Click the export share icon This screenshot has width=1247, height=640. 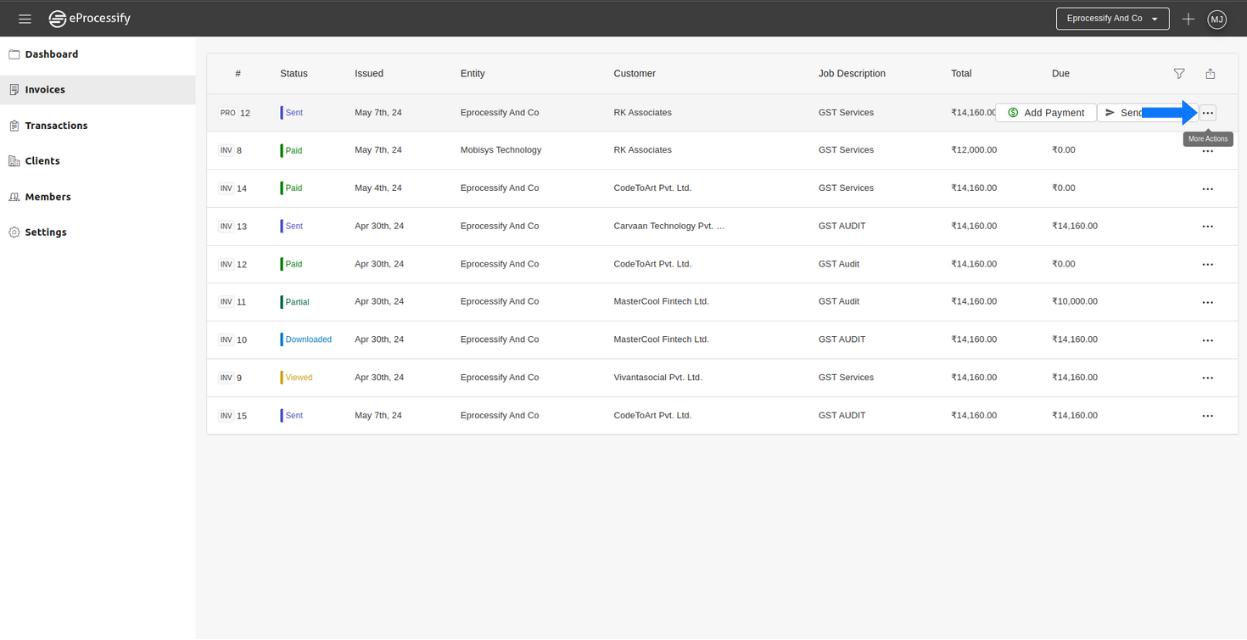pos(1210,74)
